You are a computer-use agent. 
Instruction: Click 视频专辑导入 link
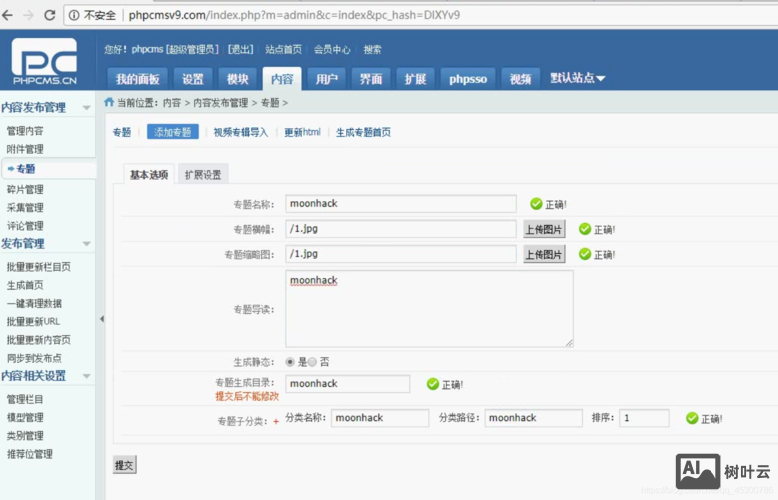click(x=241, y=132)
